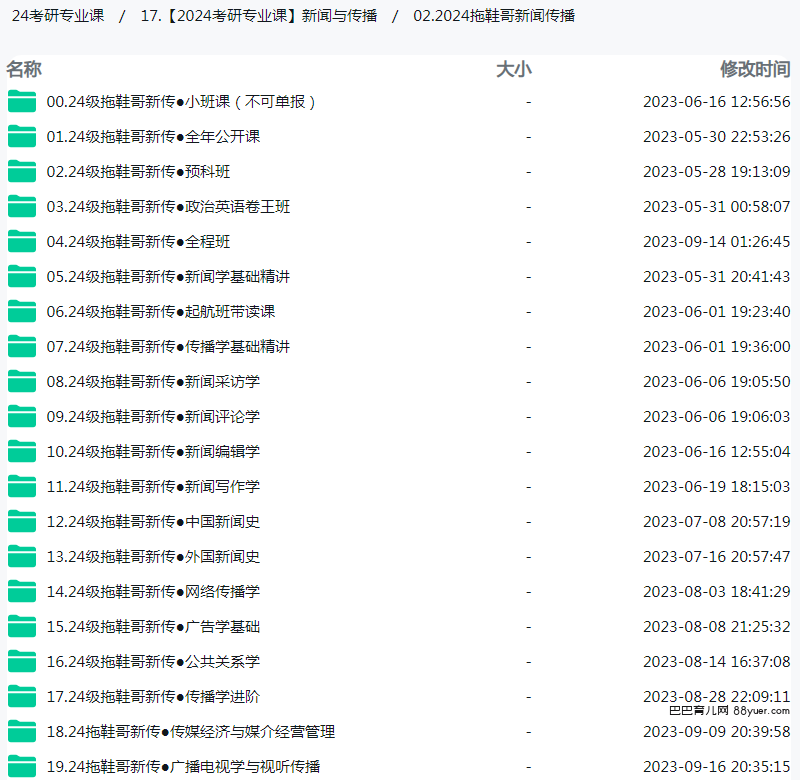Click modified time 2023-05-30 22:53:26
This screenshot has width=800, height=780.
point(716,137)
